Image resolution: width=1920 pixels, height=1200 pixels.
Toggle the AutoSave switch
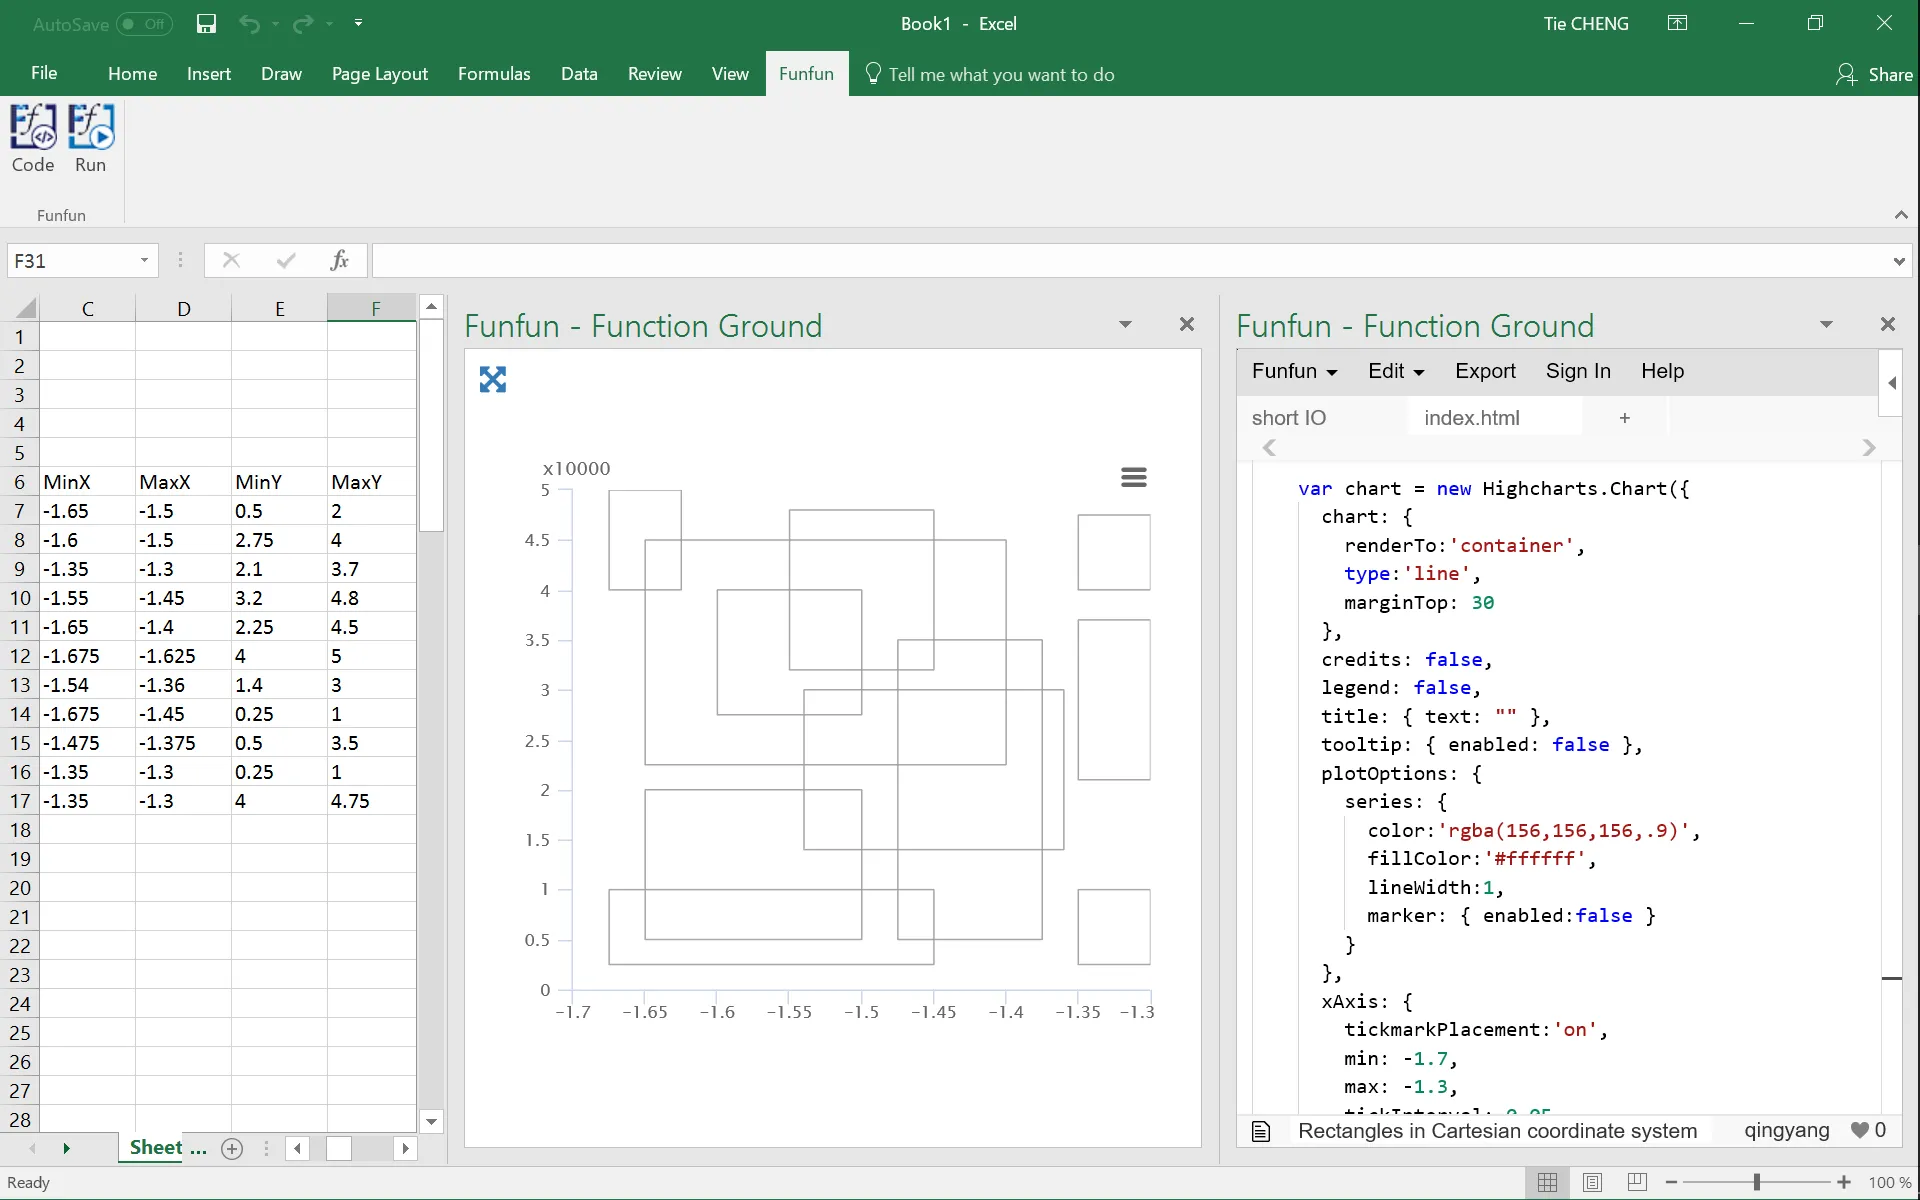(144, 23)
